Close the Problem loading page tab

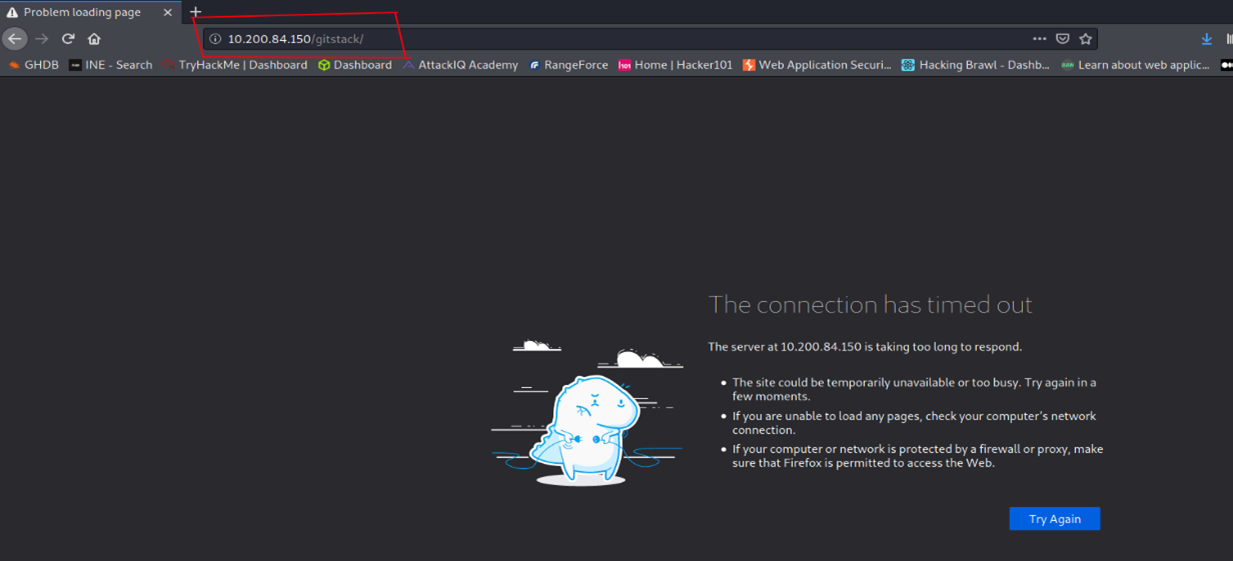coord(168,13)
